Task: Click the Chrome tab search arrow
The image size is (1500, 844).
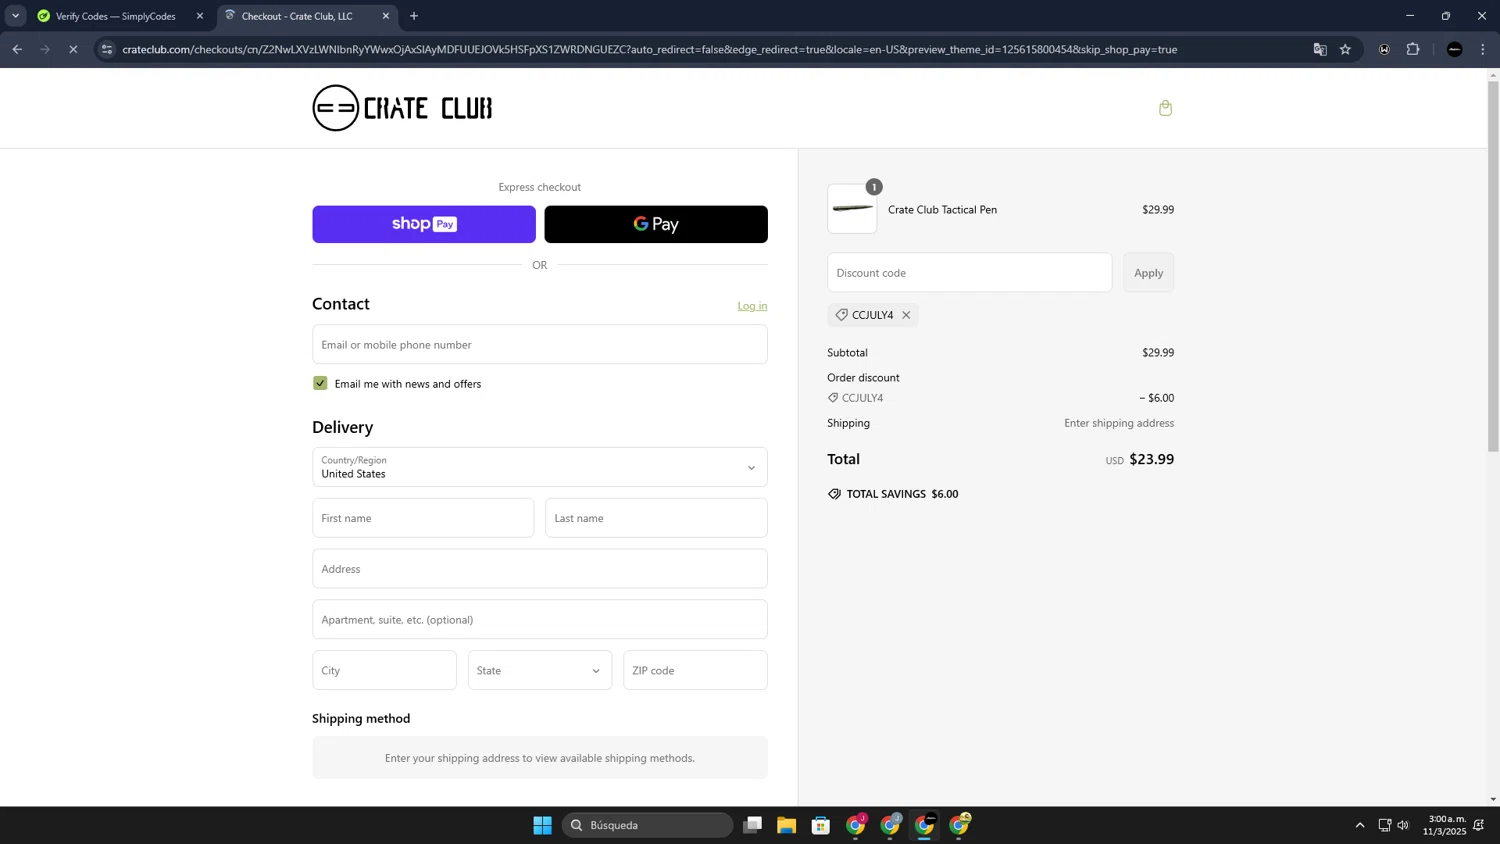Action: coord(15,16)
